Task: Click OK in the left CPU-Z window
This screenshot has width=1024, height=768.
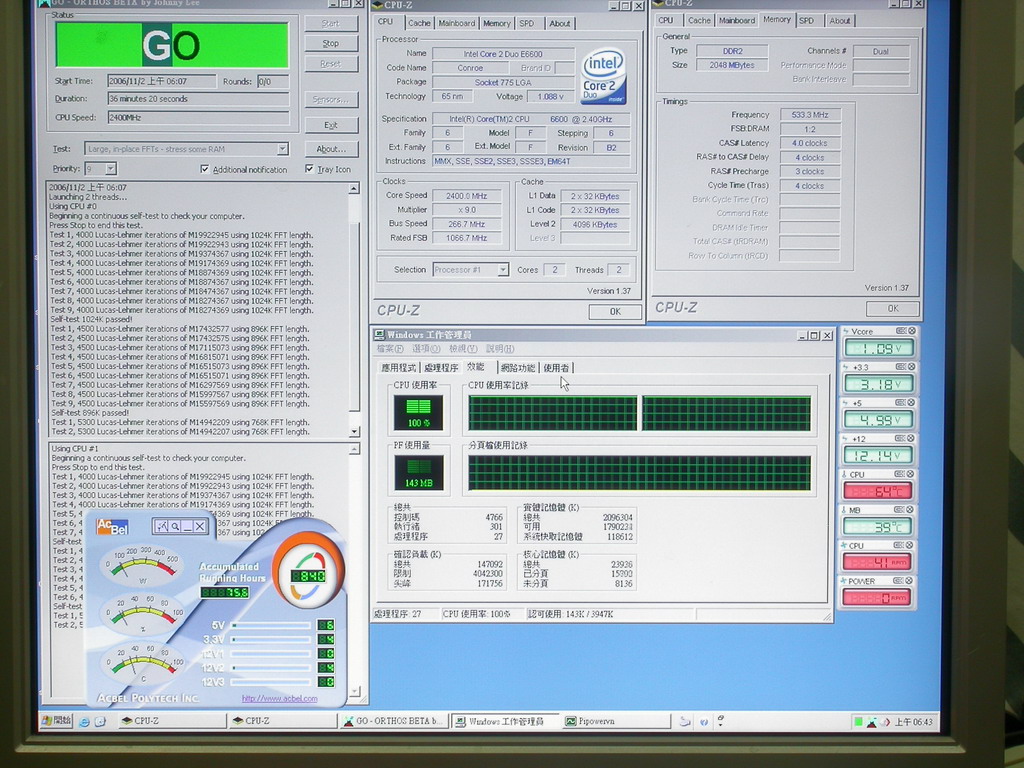Action: [615, 312]
